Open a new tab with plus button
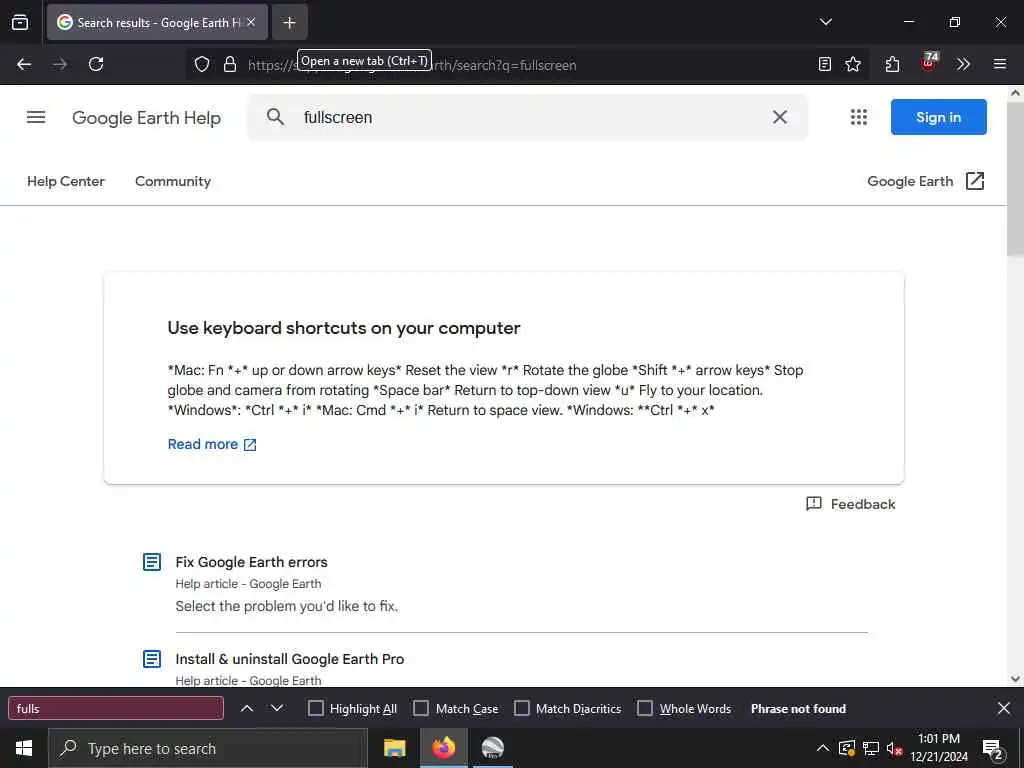The width and height of the screenshot is (1024, 768). tap(289, 22)
